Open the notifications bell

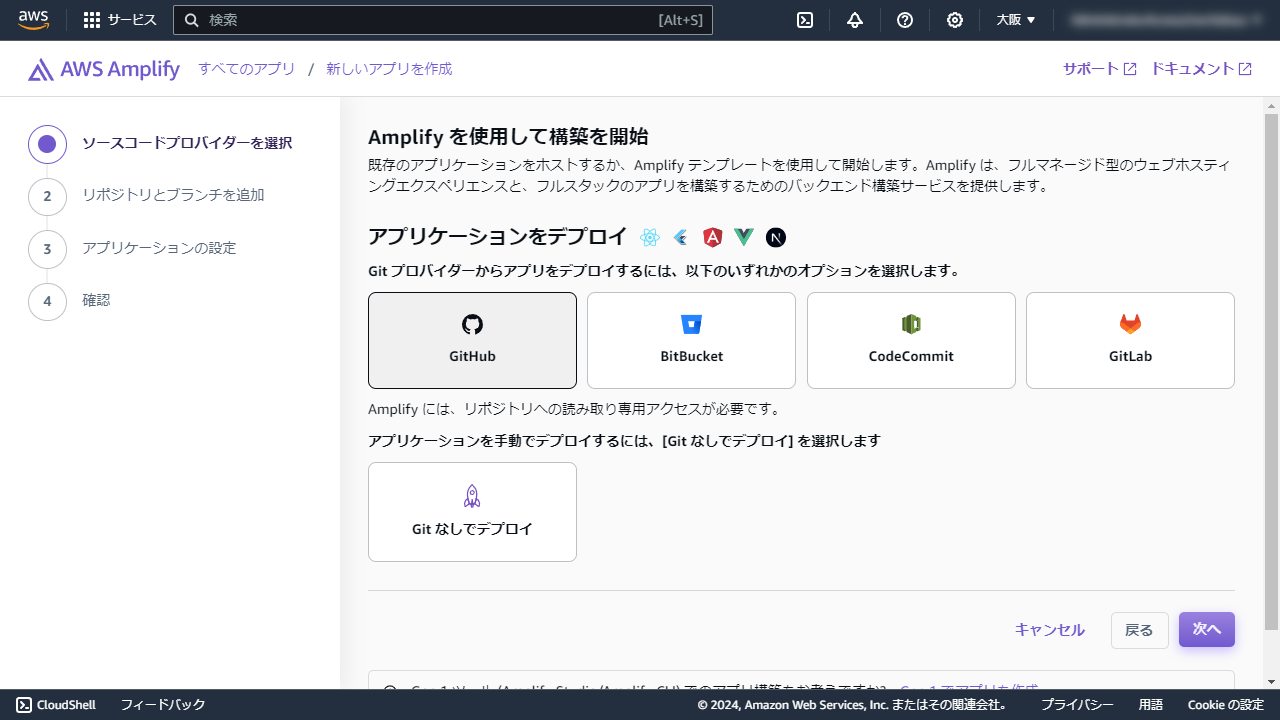click(x=855, y=20)
